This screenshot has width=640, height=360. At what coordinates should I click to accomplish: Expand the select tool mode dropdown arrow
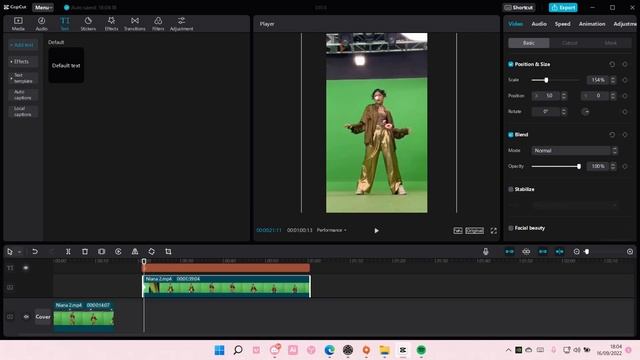[x=19, y=252]
